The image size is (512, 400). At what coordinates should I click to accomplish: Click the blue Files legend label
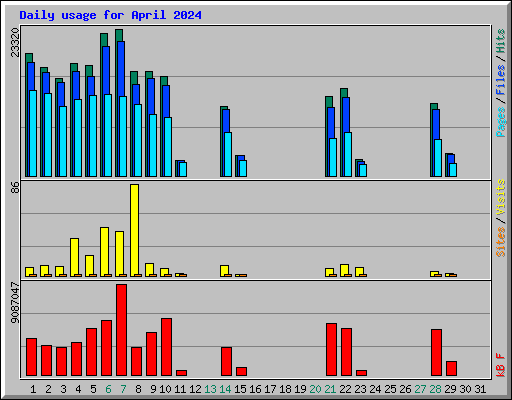(x=500, y=80)
